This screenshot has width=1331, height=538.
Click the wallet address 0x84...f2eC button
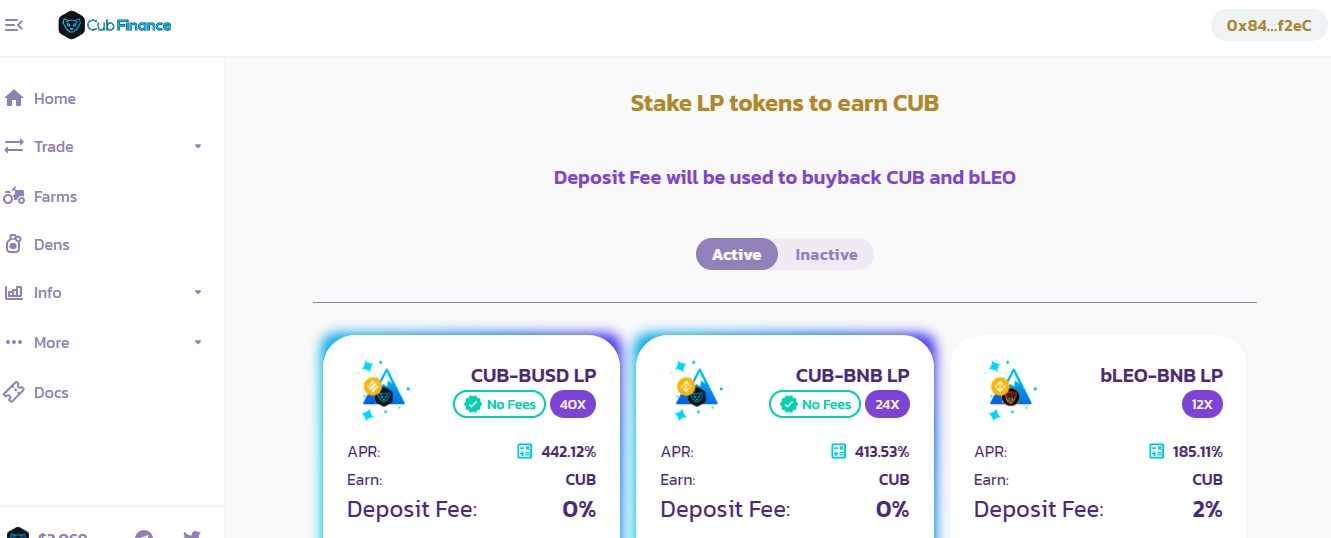pos(1268,25)
